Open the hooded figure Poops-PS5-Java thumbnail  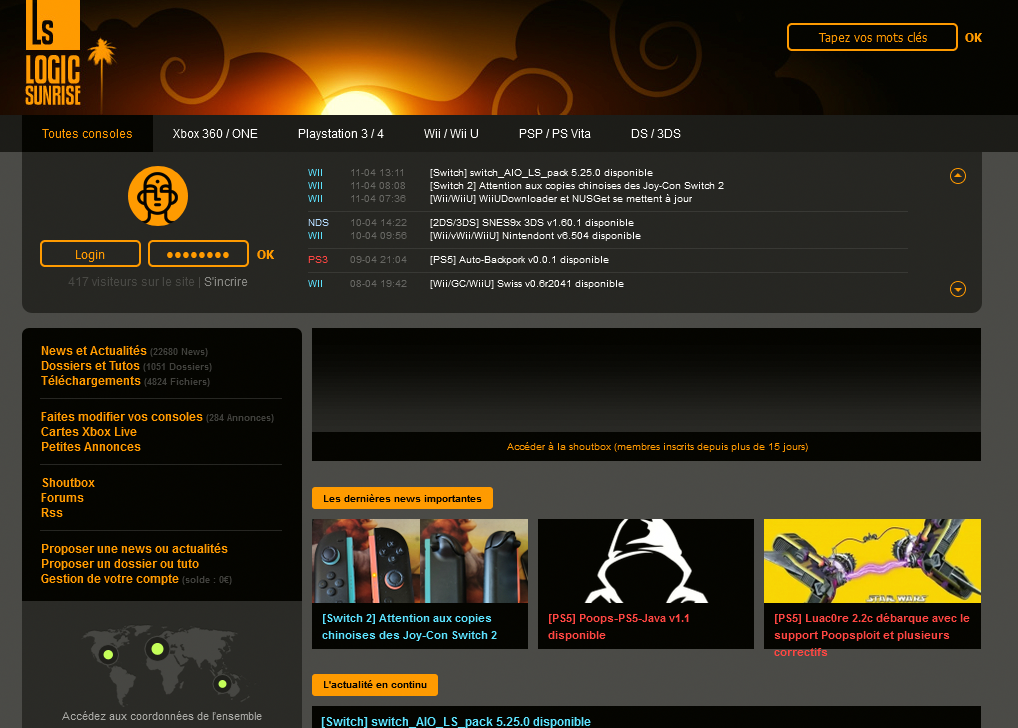coord(646,560)
